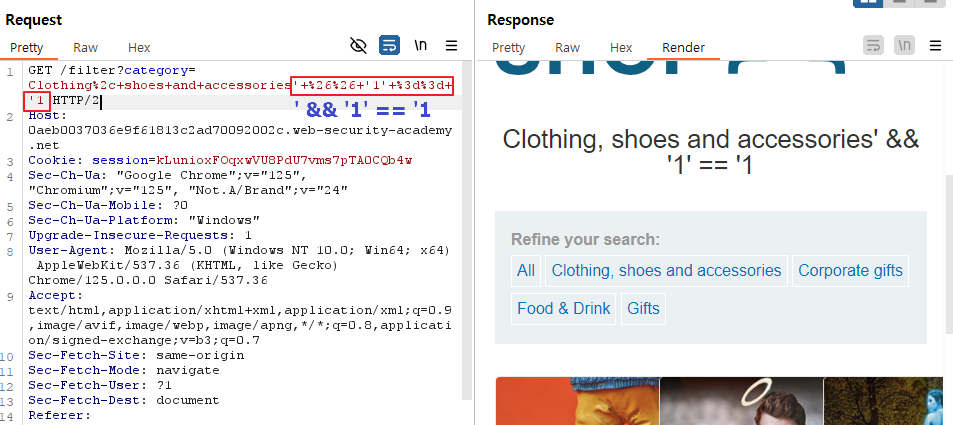Toggle the \n newline display in Response panel
This screenshot has width=953, height=425.
[904, 46]
